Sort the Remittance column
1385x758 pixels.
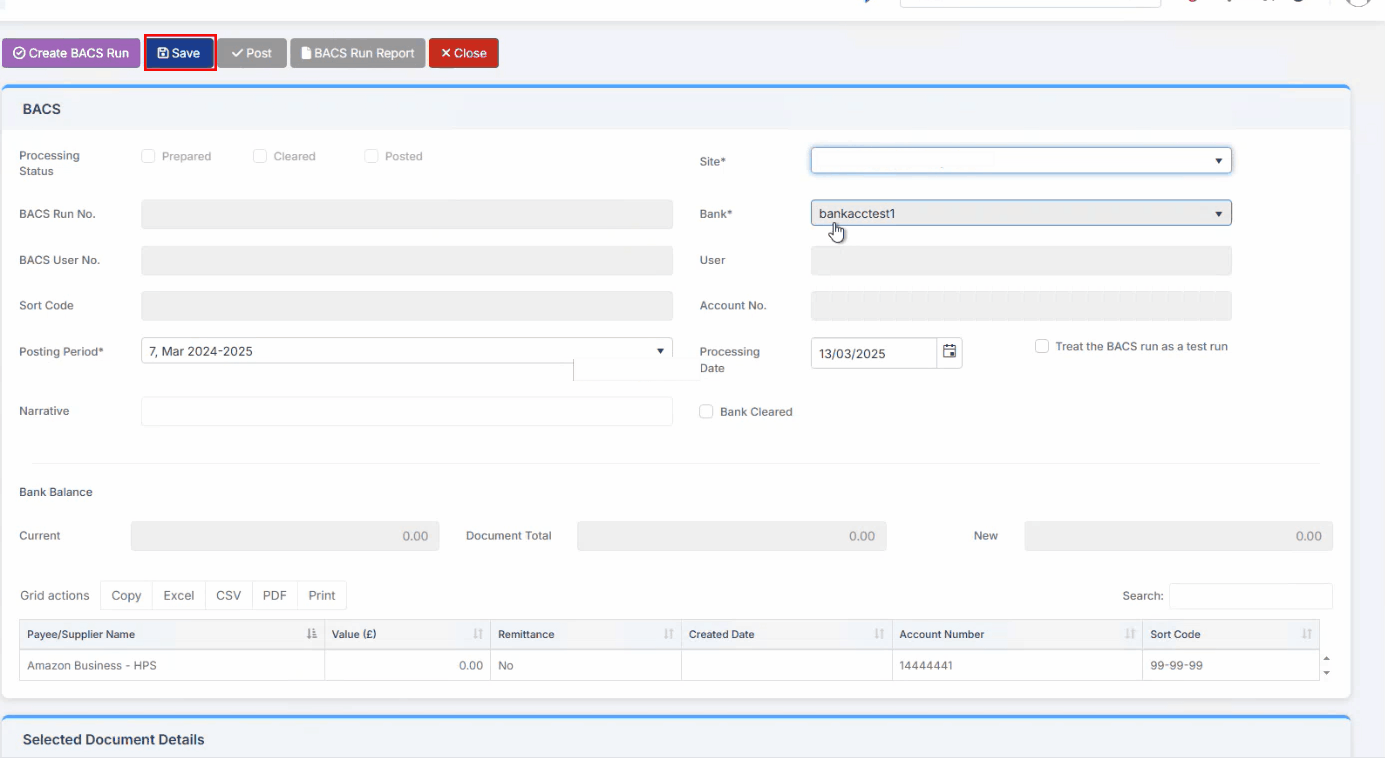click(668, 634)
